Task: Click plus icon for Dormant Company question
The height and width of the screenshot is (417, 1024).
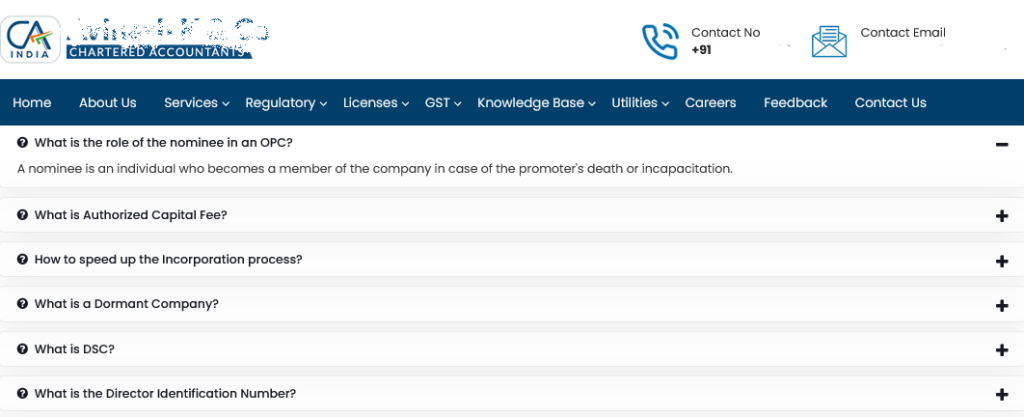Action: 1002,305
